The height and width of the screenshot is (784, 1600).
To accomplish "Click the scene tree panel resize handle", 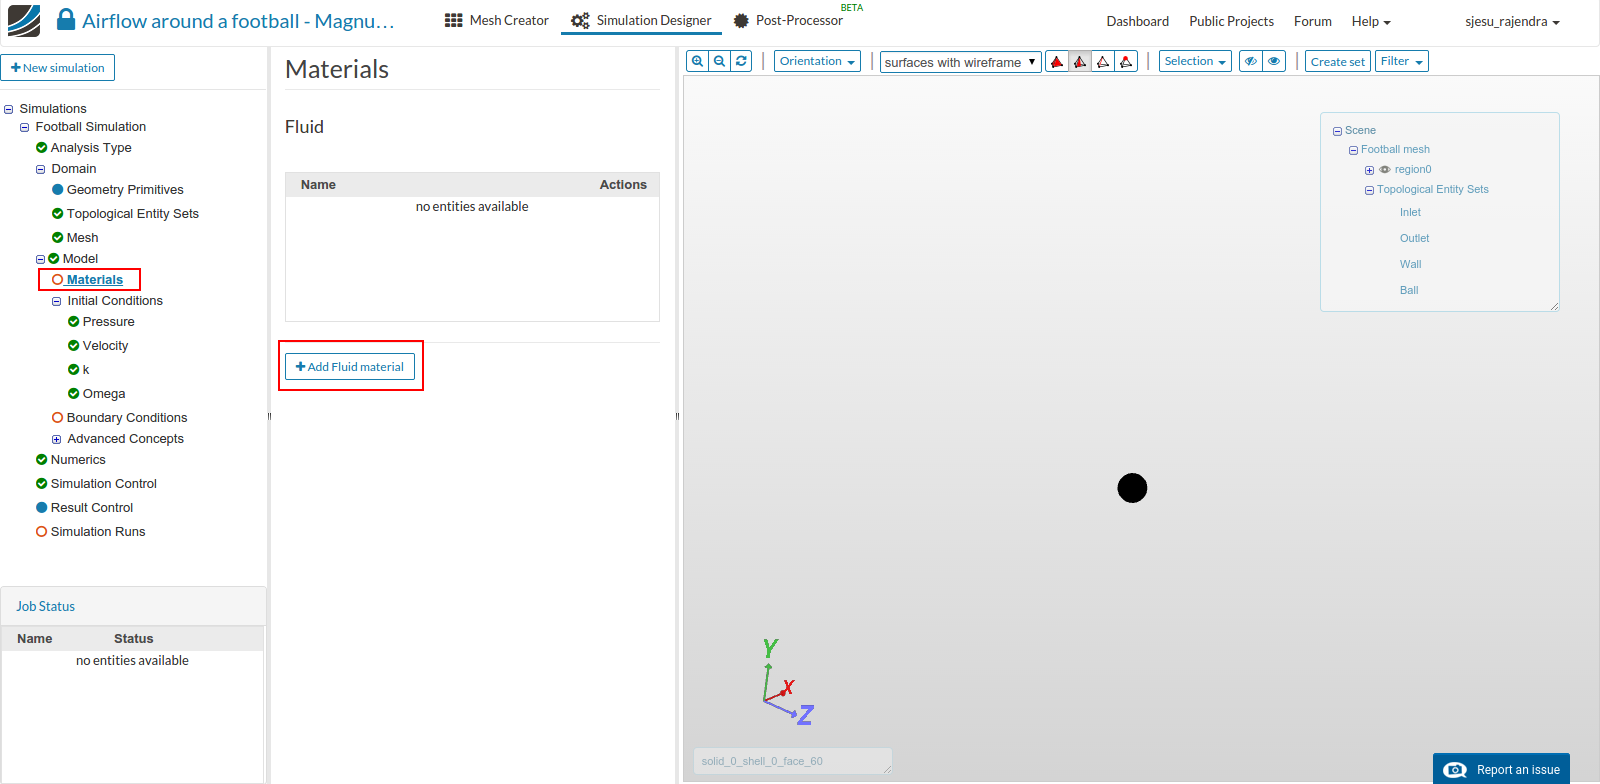I will click(x=1555, y=307).
